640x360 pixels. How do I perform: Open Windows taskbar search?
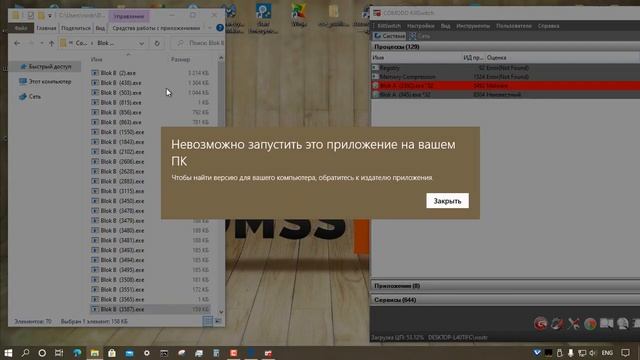[25, 353]
